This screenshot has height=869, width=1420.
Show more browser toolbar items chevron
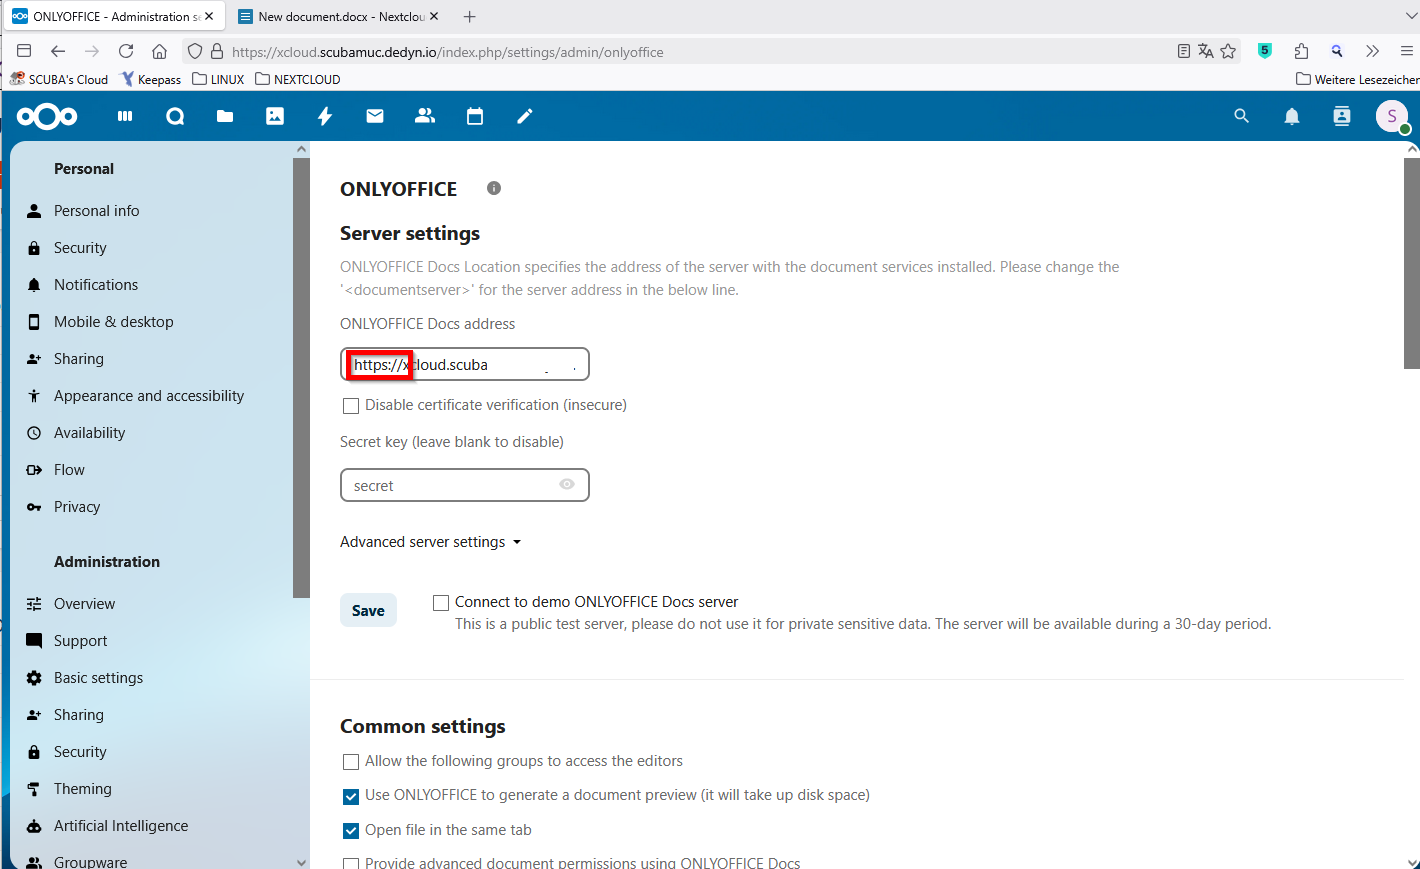(1372, 51)
